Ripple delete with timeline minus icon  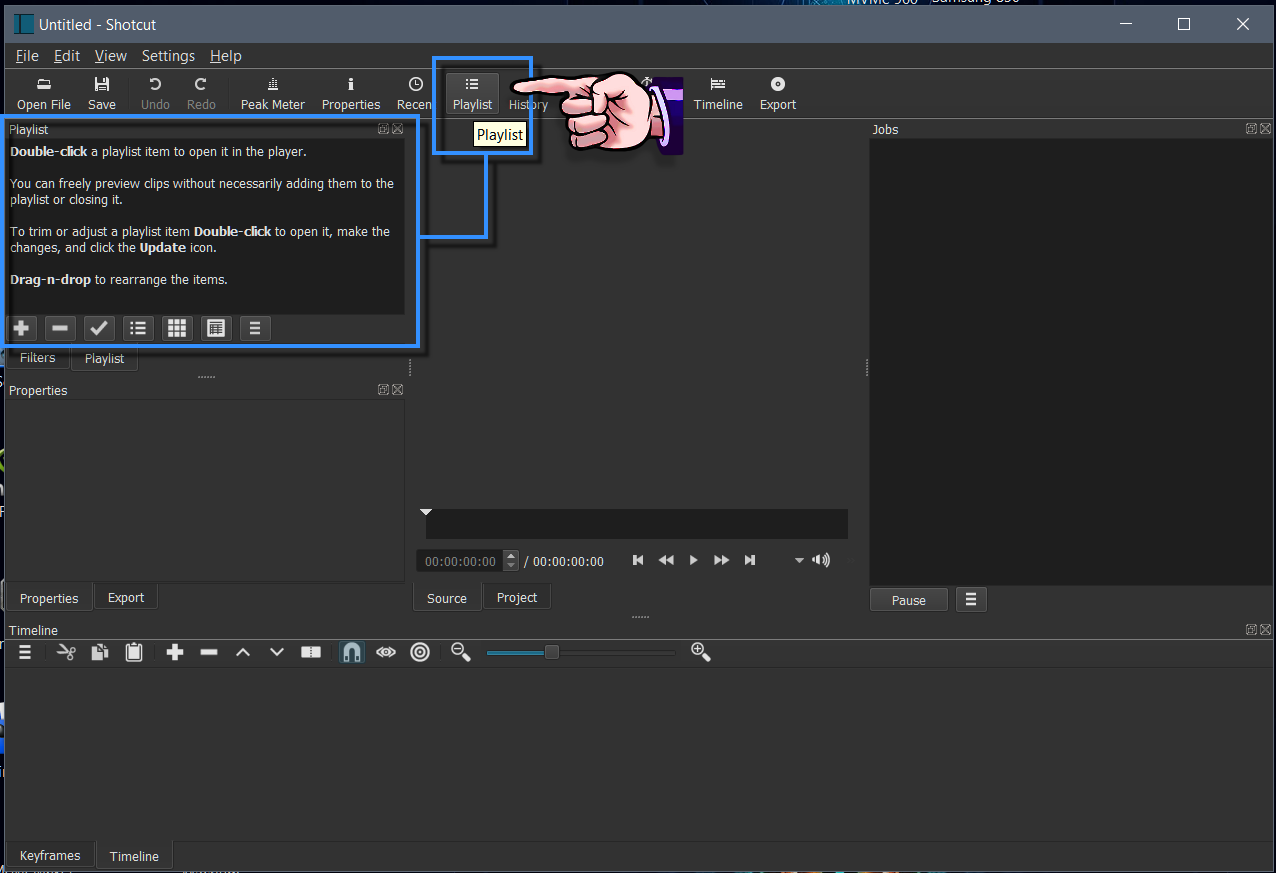209,652
